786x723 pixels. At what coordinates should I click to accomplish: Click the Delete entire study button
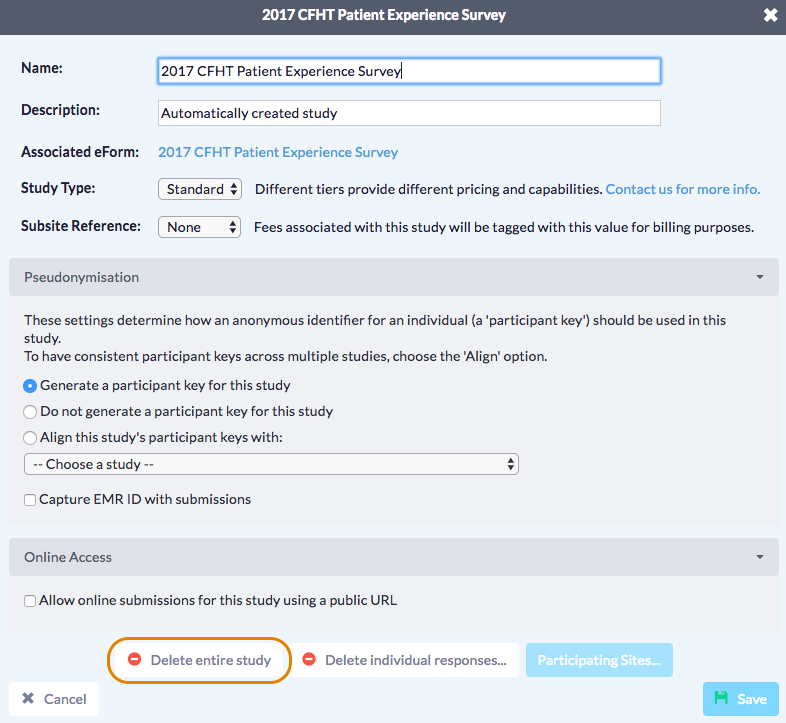[x=200, y=660]
